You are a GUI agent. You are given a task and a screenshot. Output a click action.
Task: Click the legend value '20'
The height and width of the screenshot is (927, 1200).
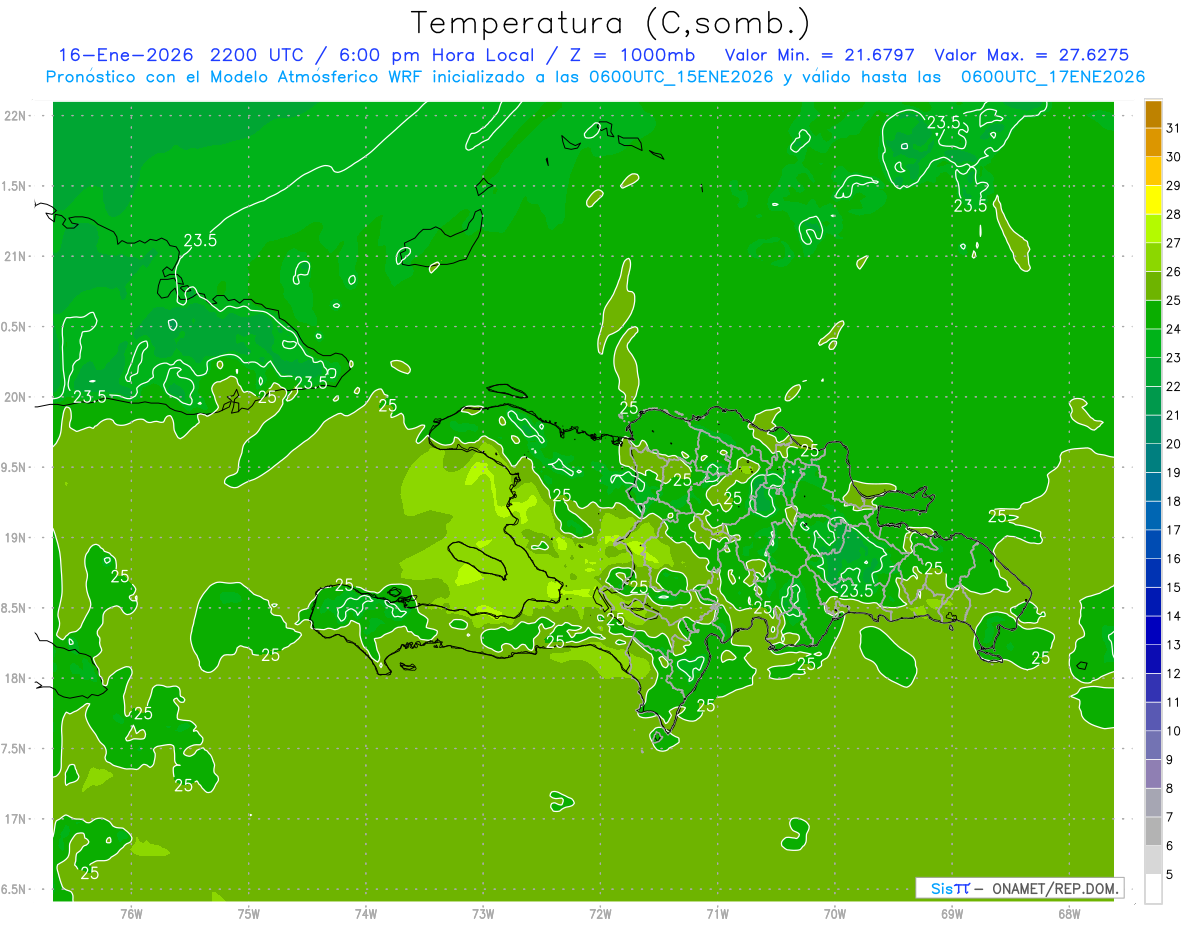coord(1173,444)
